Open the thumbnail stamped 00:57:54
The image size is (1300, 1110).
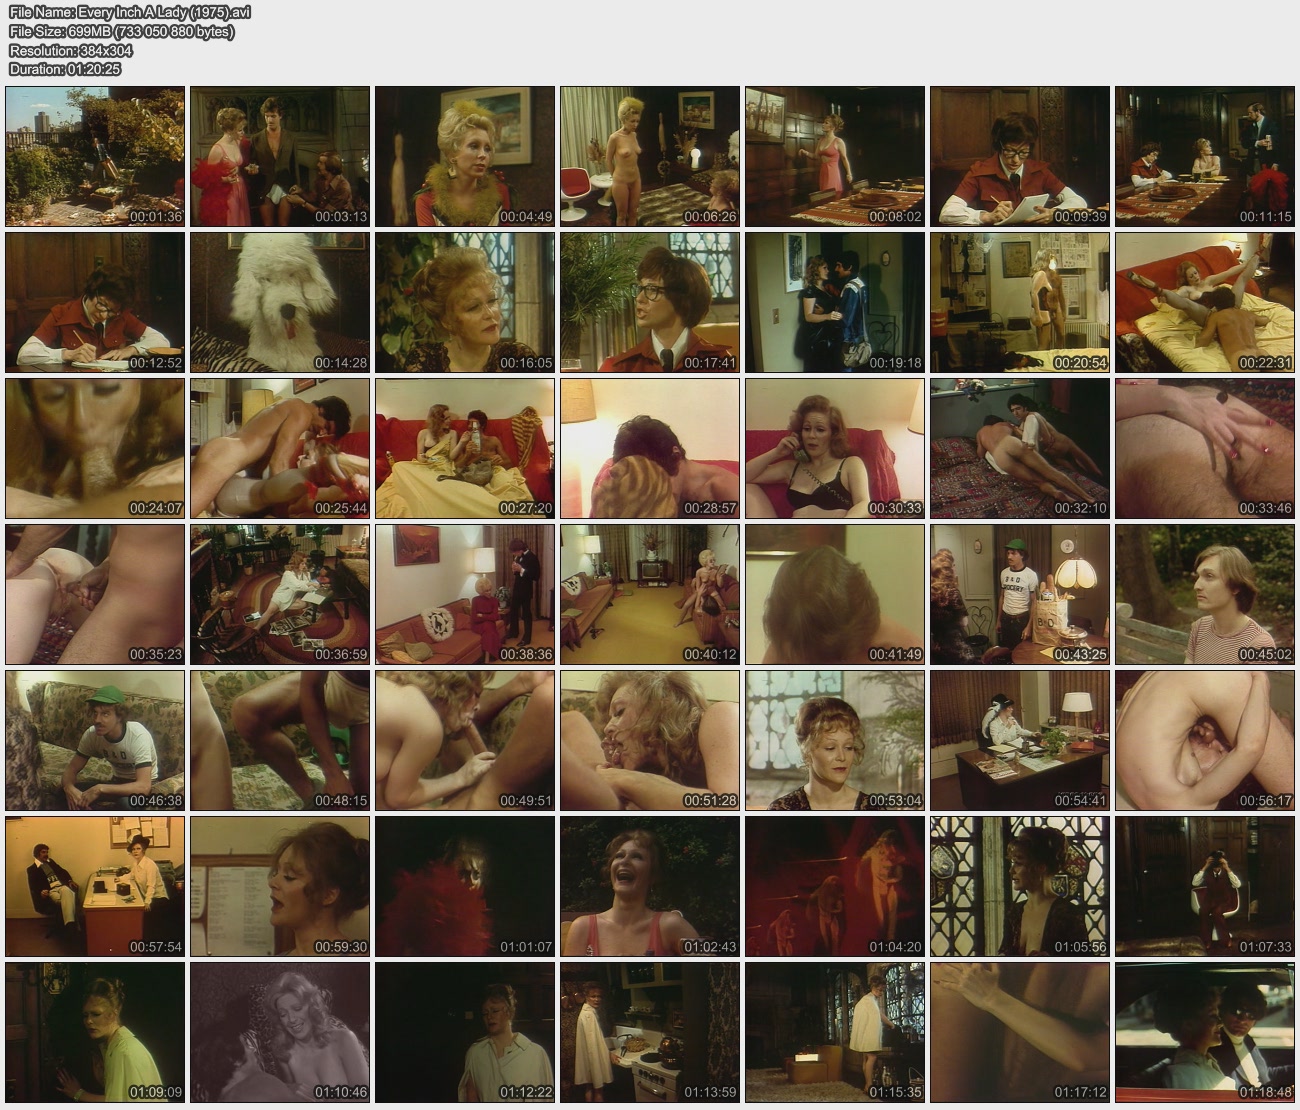coord(95,886)
